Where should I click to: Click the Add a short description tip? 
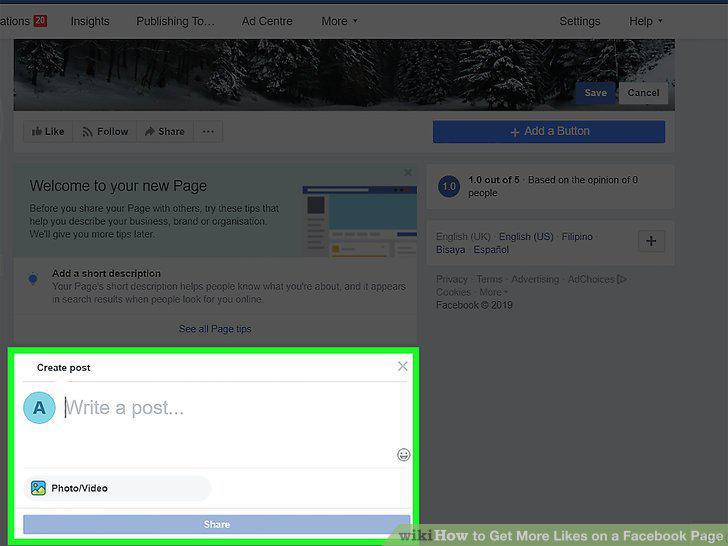[215, 286]
